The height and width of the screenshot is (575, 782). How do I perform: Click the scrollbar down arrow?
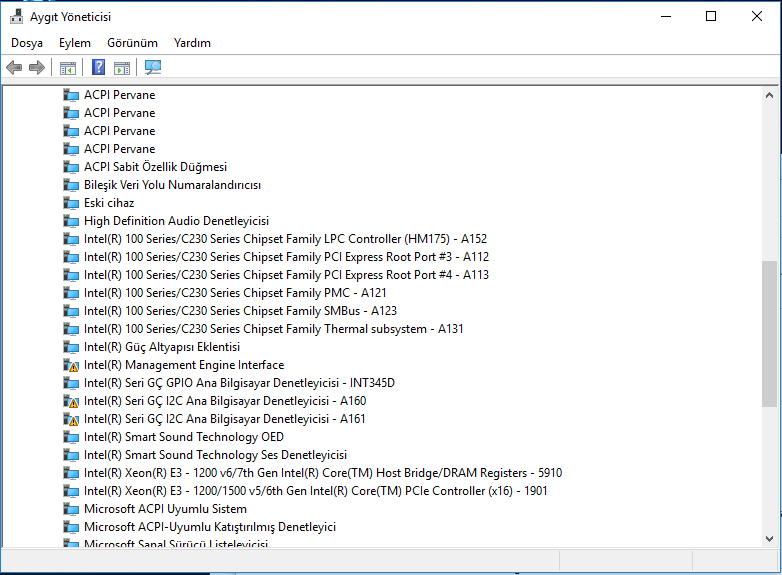tap(769, 539)
